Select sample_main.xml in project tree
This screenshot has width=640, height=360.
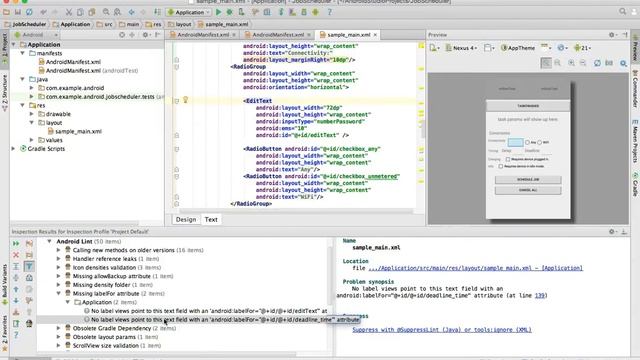(75, 131)
